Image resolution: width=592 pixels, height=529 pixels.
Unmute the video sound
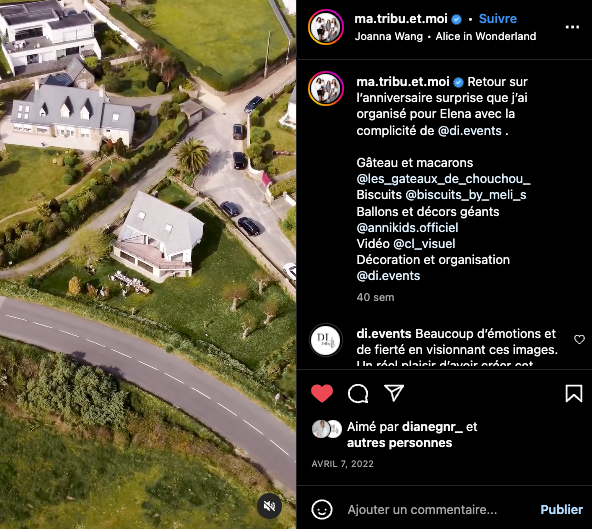point(269,506)
